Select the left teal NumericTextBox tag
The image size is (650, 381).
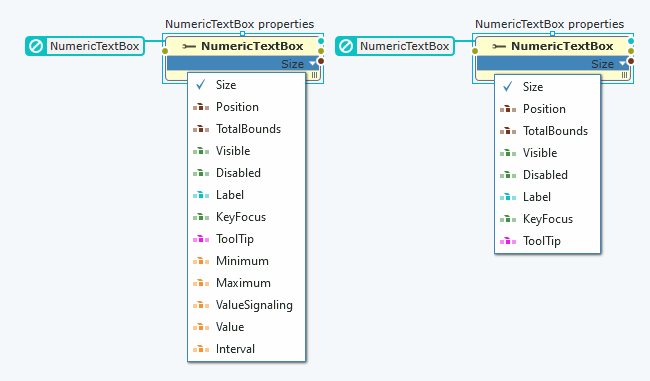click(x=85, y=46)
